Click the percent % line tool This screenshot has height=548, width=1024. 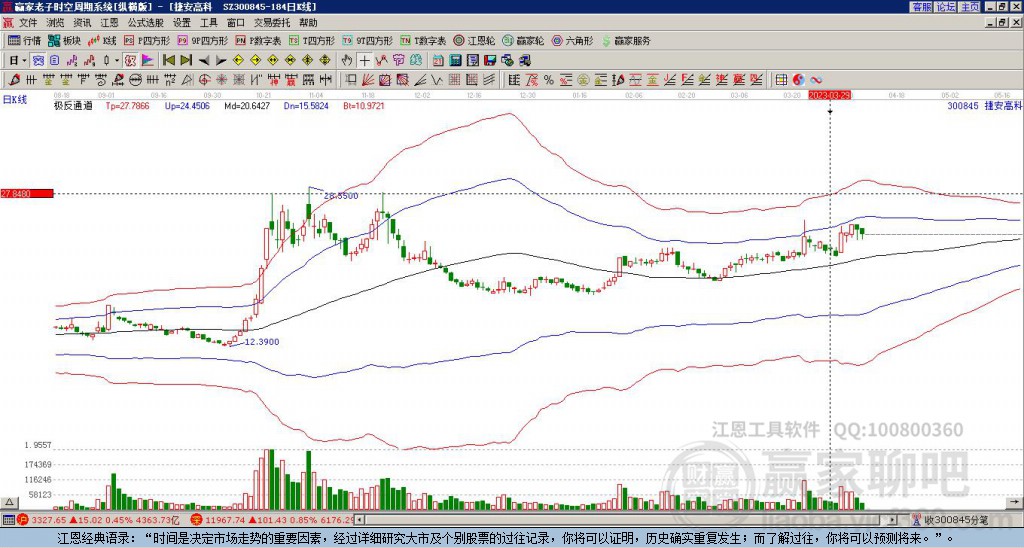coord(549,80)
